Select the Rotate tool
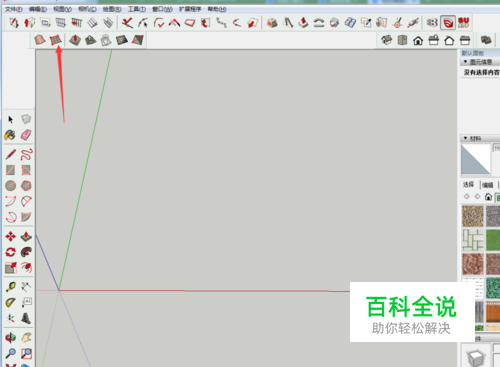The height and width of the screenshot is (367, 500). 10,252
